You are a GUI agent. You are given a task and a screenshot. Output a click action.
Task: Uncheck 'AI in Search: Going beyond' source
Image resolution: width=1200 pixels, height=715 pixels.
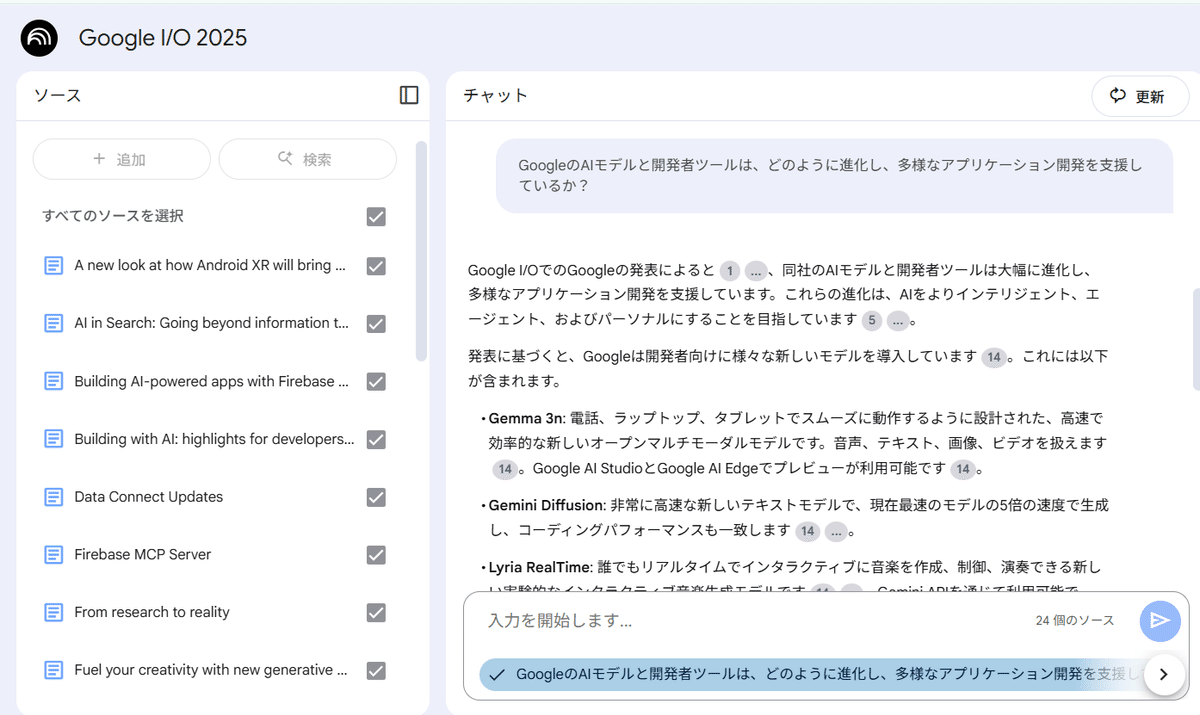click(376, 324)
